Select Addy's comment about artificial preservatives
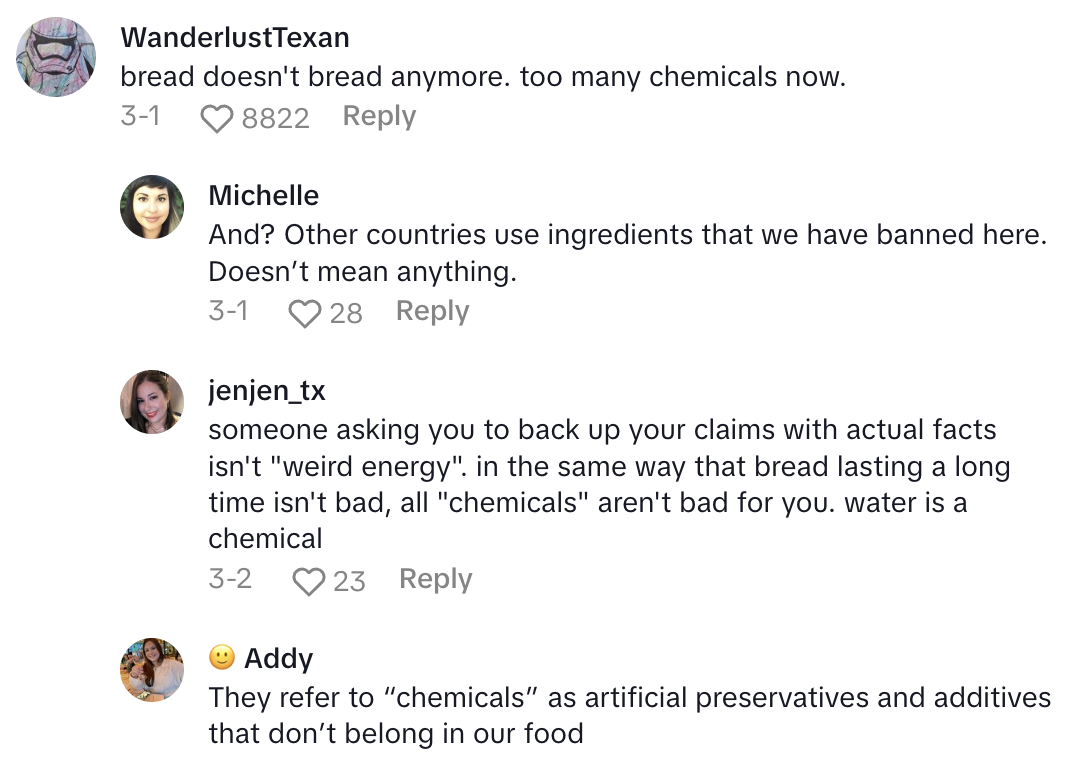Viewport: 1080px width, 760px height. tap(629, 715)
